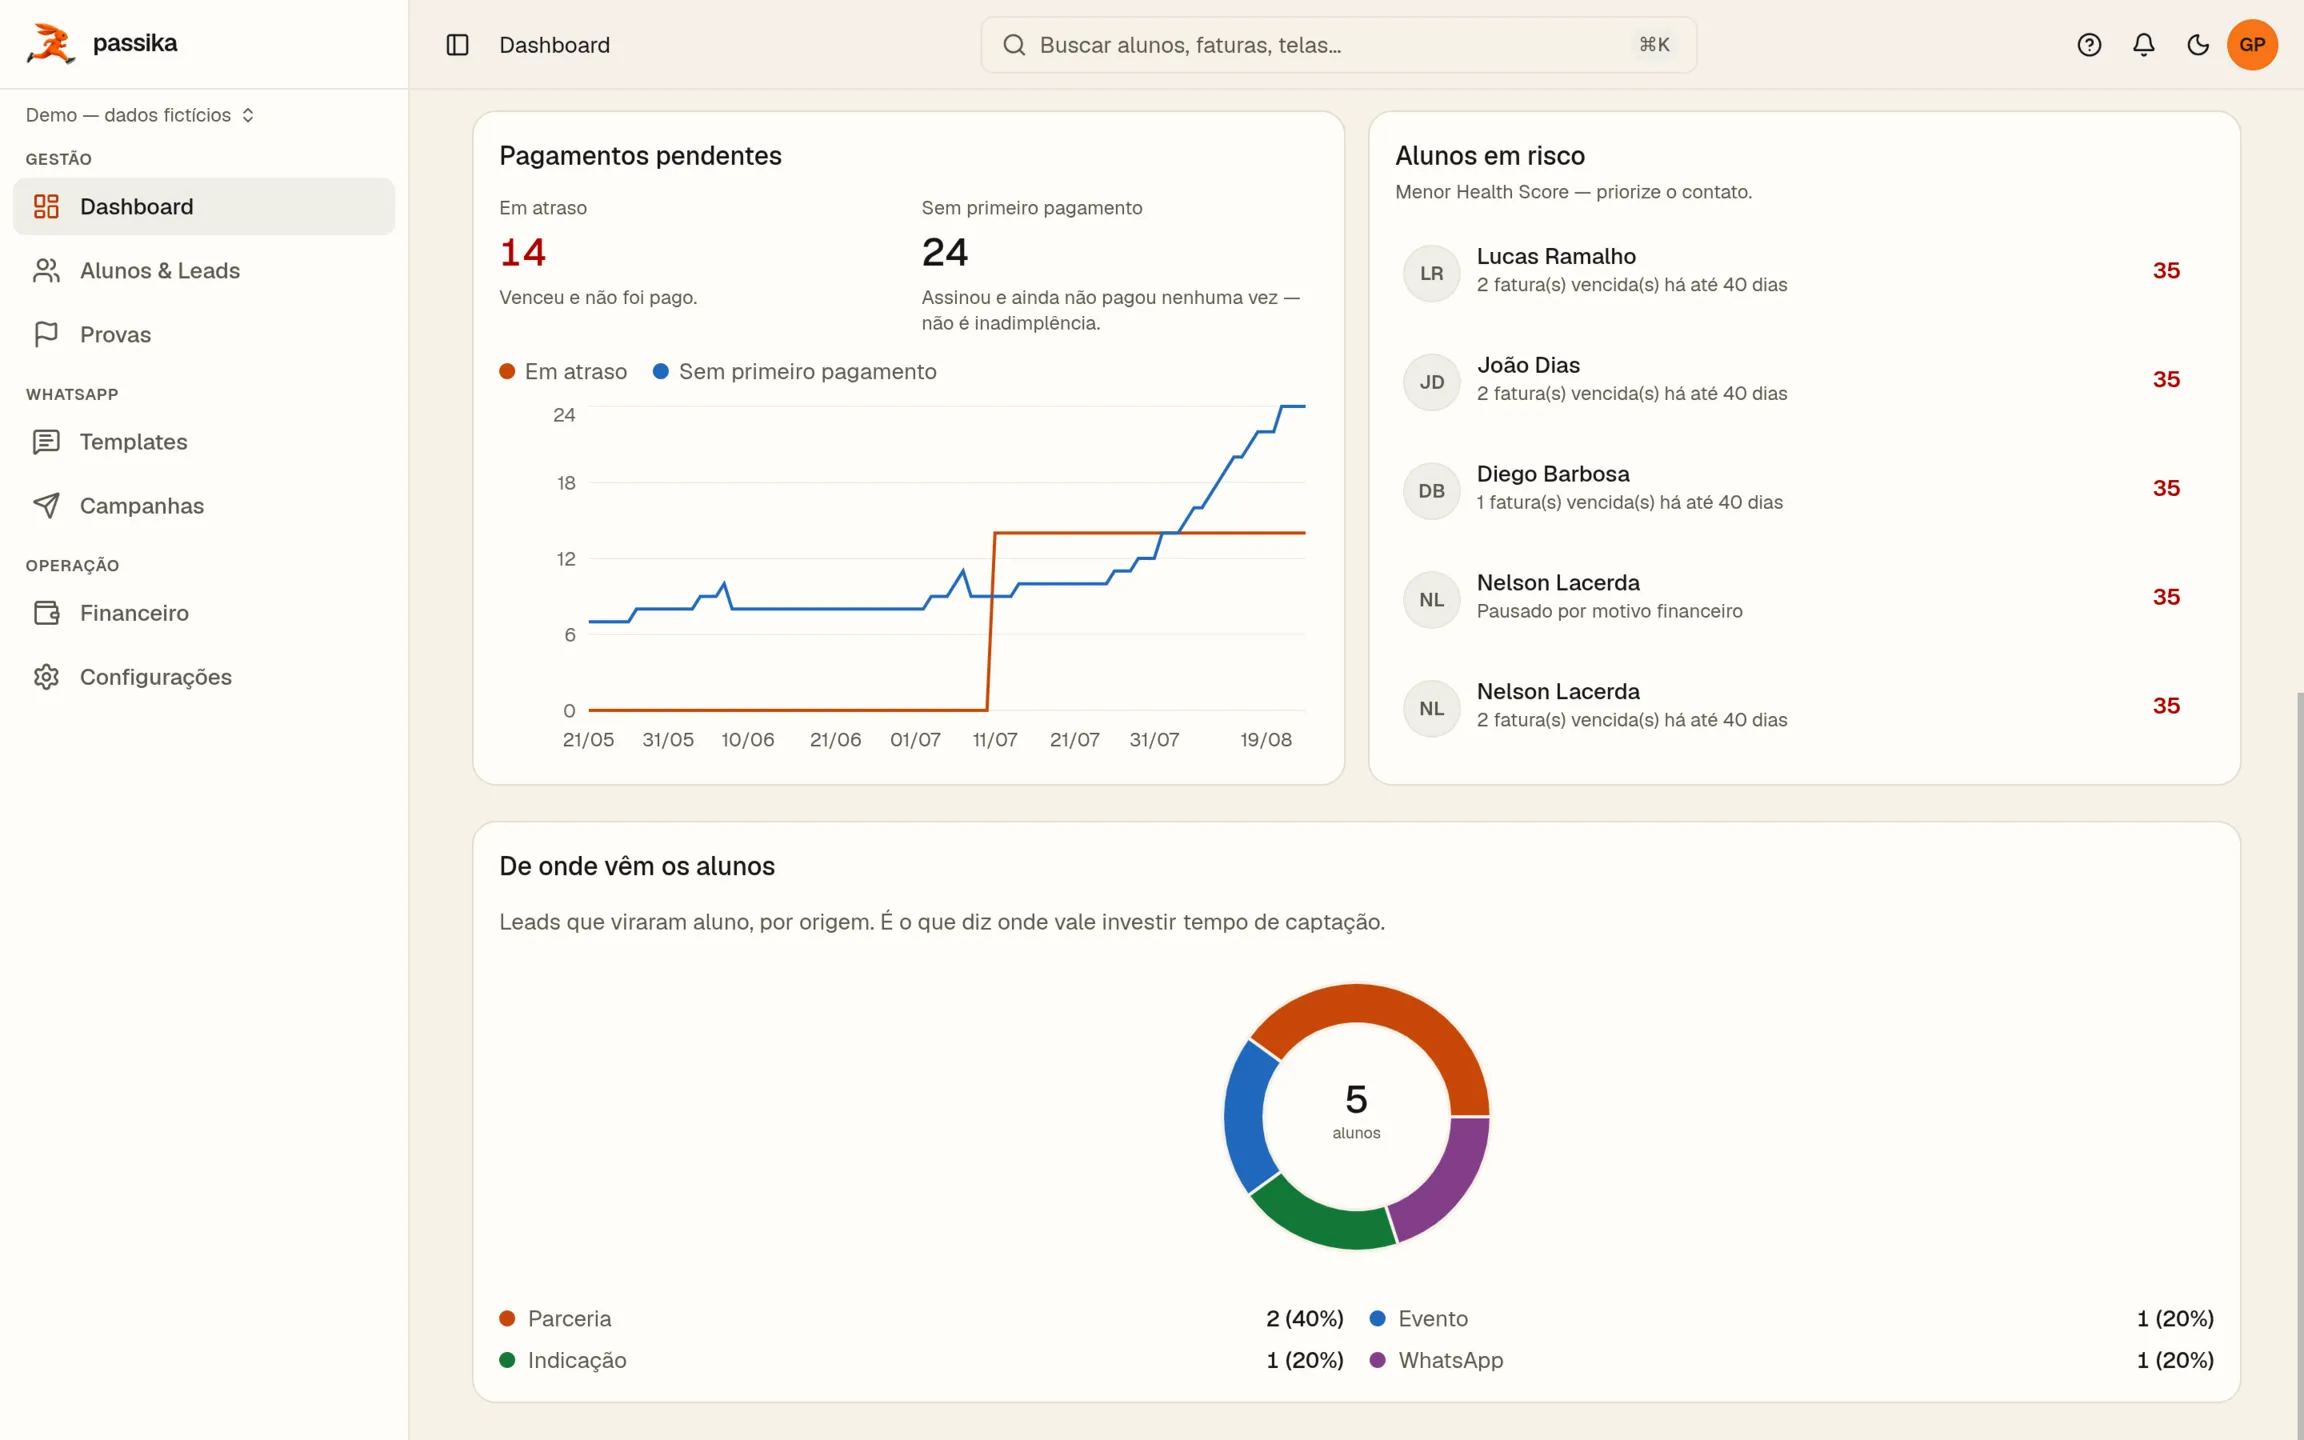2304x1440 pixels.
Task: Click the Templates message icon
Action: coord(46,442)
